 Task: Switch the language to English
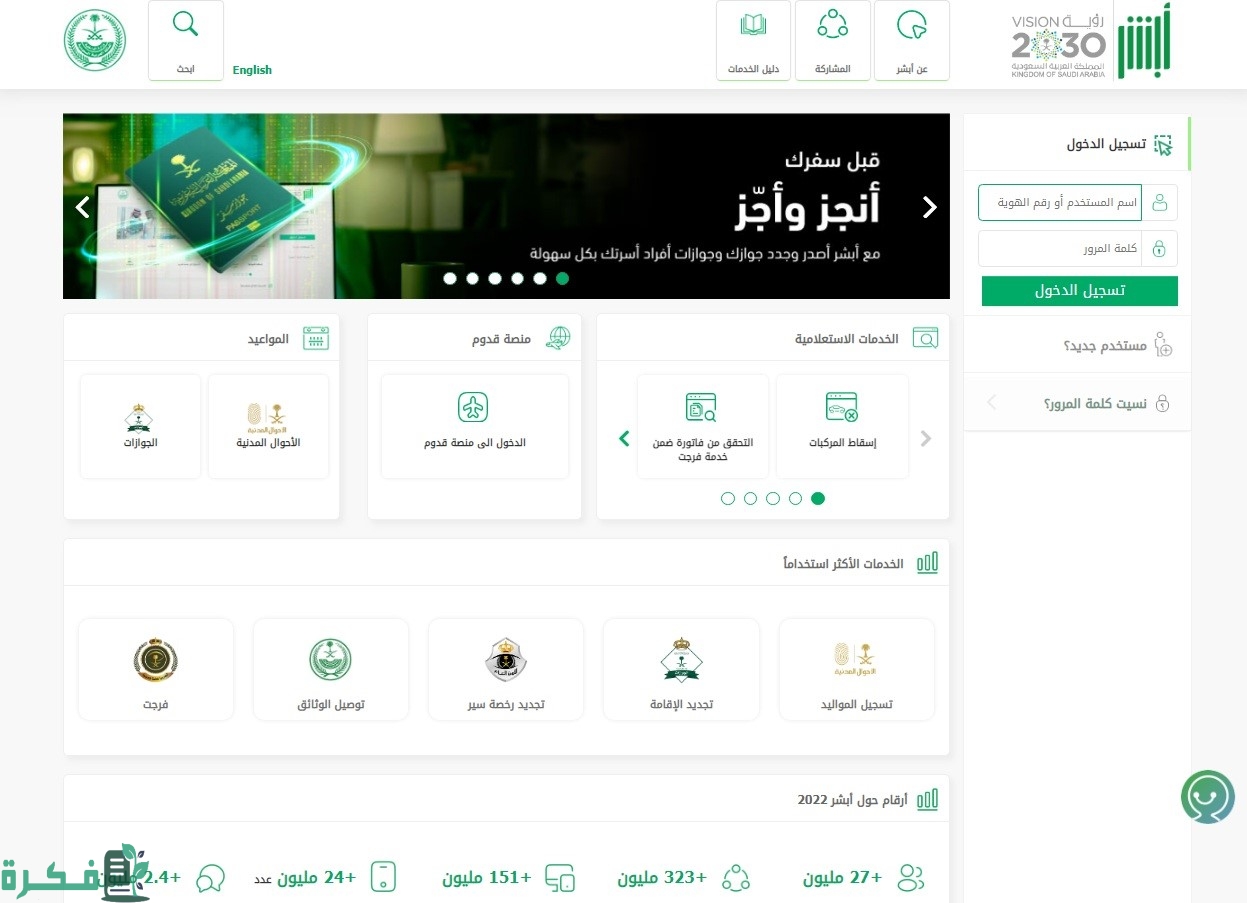[252, 70]
